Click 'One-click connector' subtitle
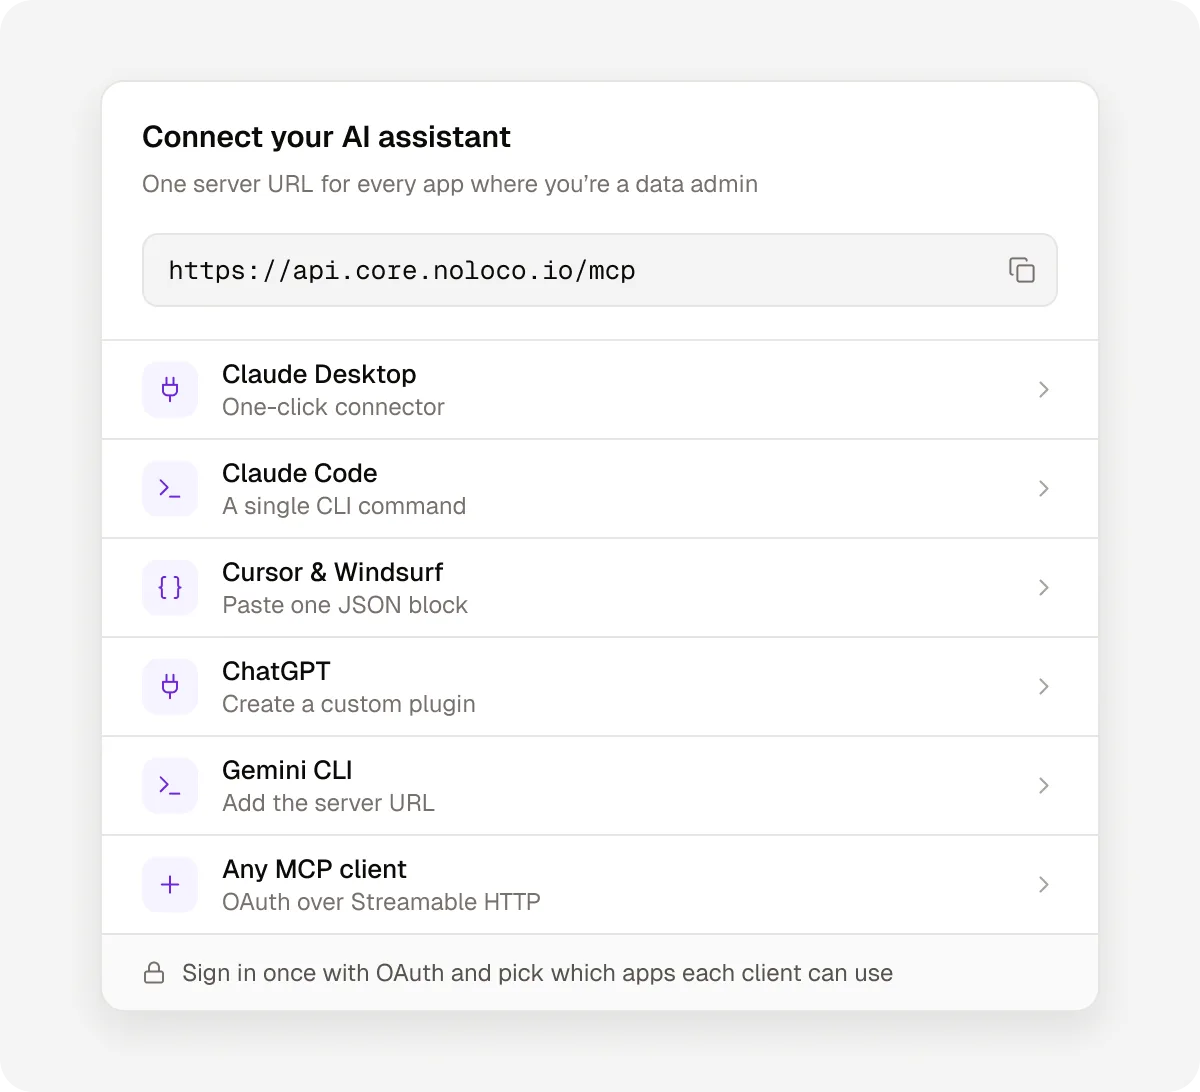The height and width of the screenshot is (1092, 1200). pos(333,407)
